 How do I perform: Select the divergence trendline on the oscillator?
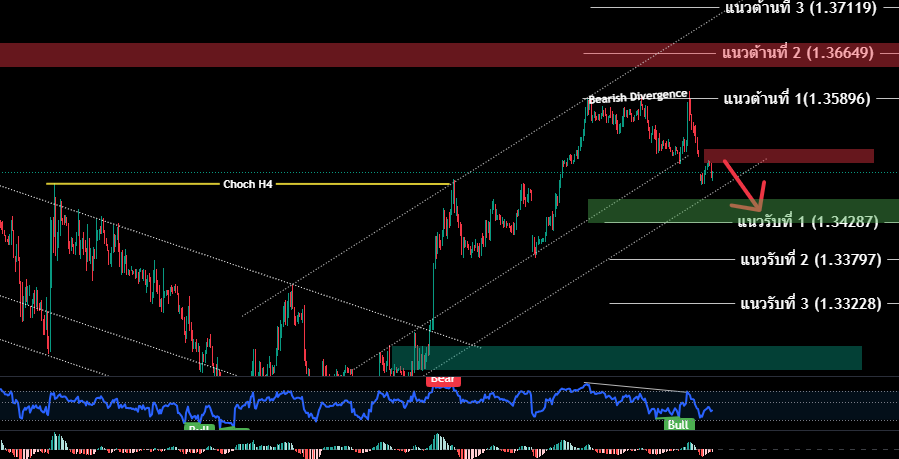pos(640,388)
